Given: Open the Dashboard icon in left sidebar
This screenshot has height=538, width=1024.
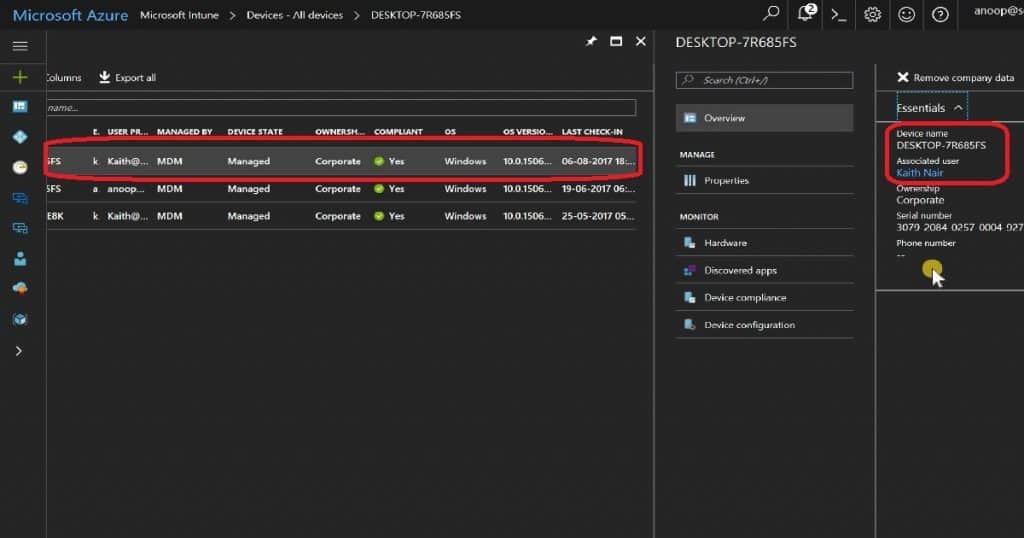Looking at the screenshot, I should click(x=20, y=106).
